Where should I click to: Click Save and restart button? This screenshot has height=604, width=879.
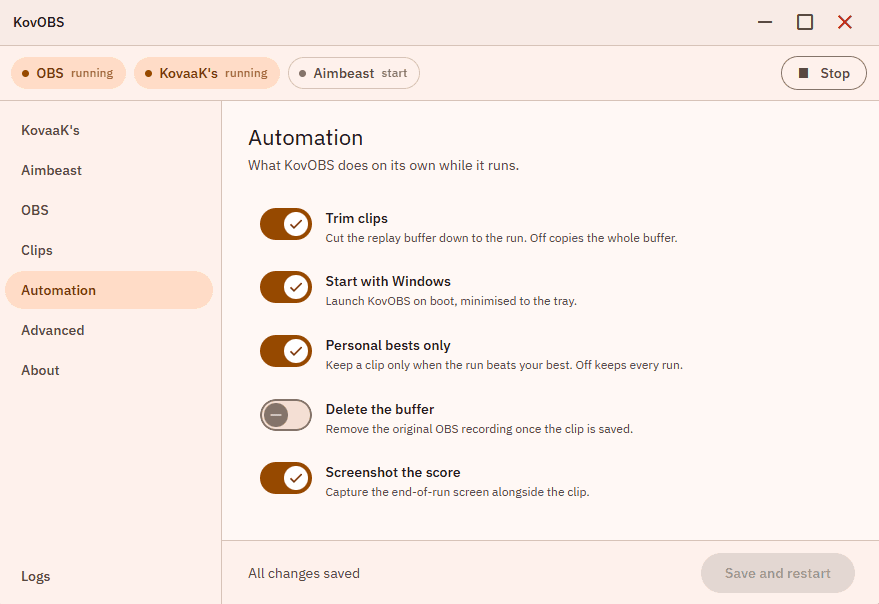point(778,573)
